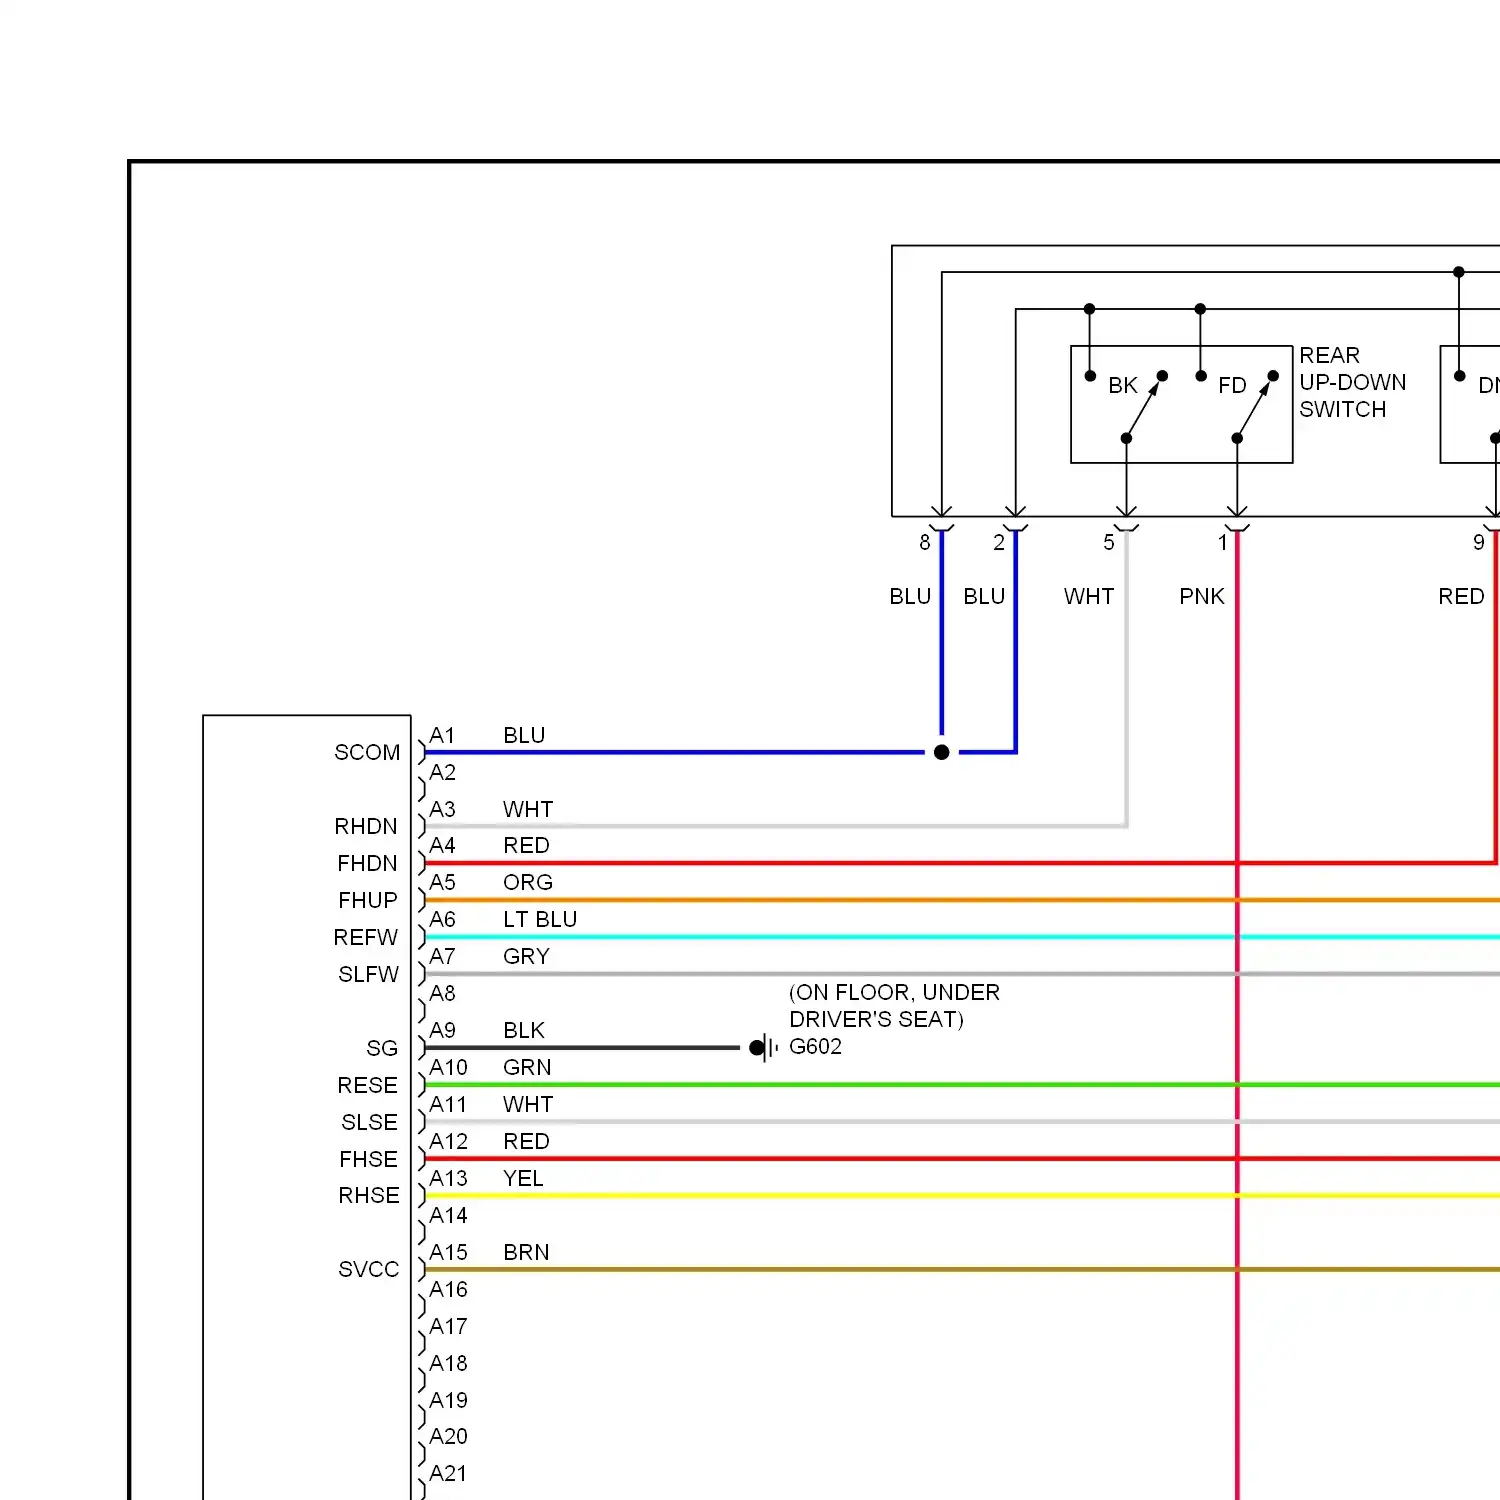Select pin label A8
The height and width of the screenshot is (1500, 1500).
pyautogui.click(x=442, y=993)
